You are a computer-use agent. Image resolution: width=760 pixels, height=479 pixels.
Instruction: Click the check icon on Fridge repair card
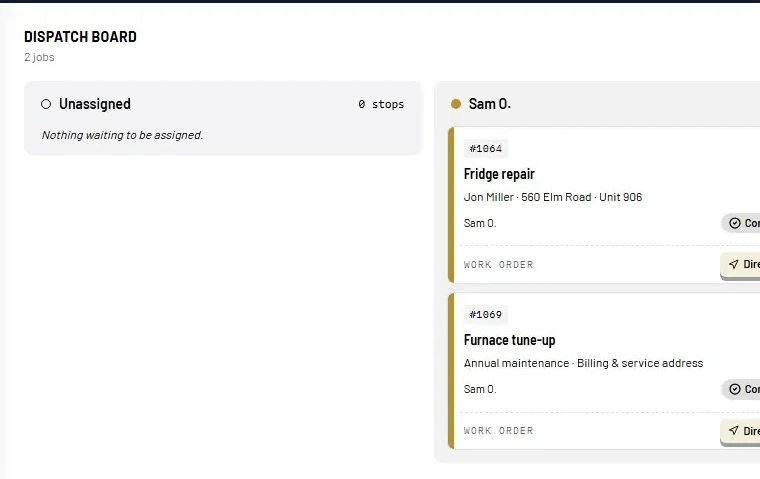coord(735,223)
